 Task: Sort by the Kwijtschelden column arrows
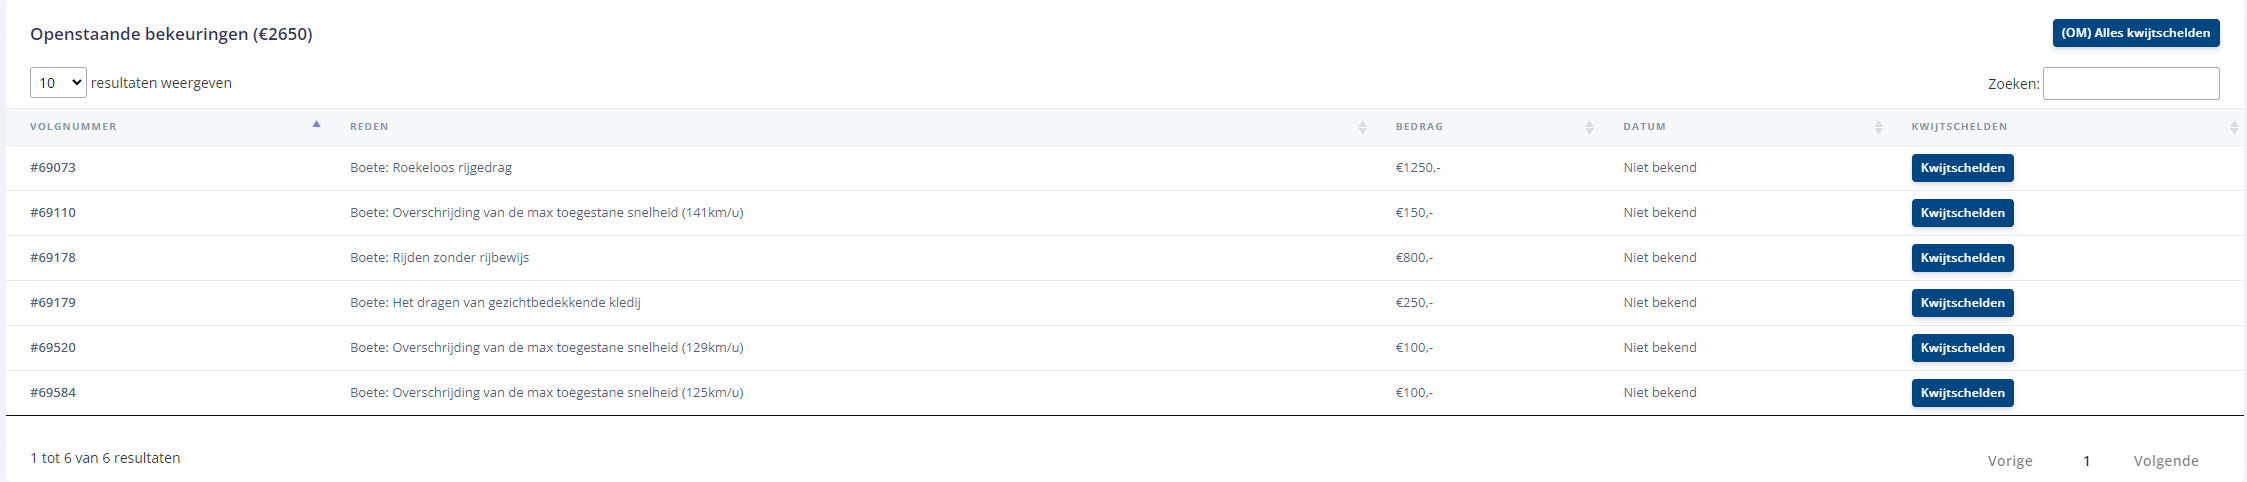click(2233, 127)
